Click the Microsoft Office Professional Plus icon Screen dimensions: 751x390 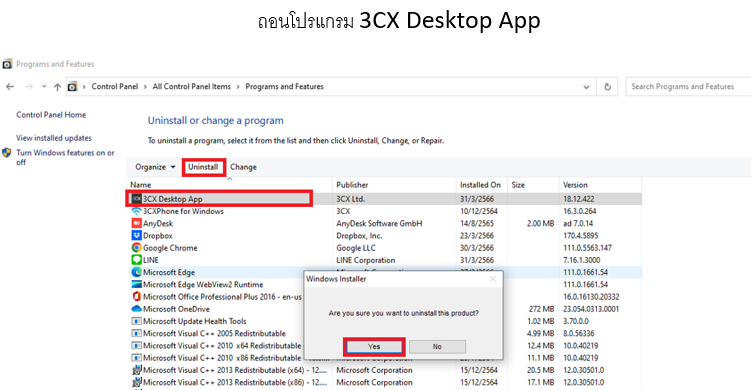click(137, 297)
